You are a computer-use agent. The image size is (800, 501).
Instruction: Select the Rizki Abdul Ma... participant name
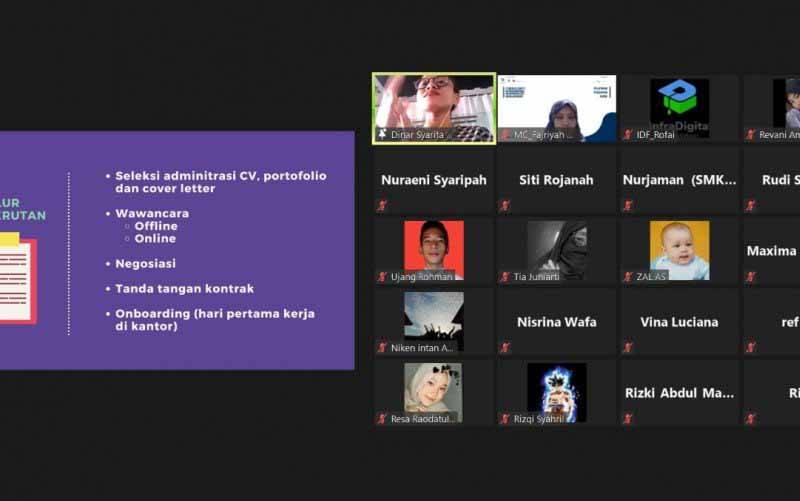click(679, 393)
